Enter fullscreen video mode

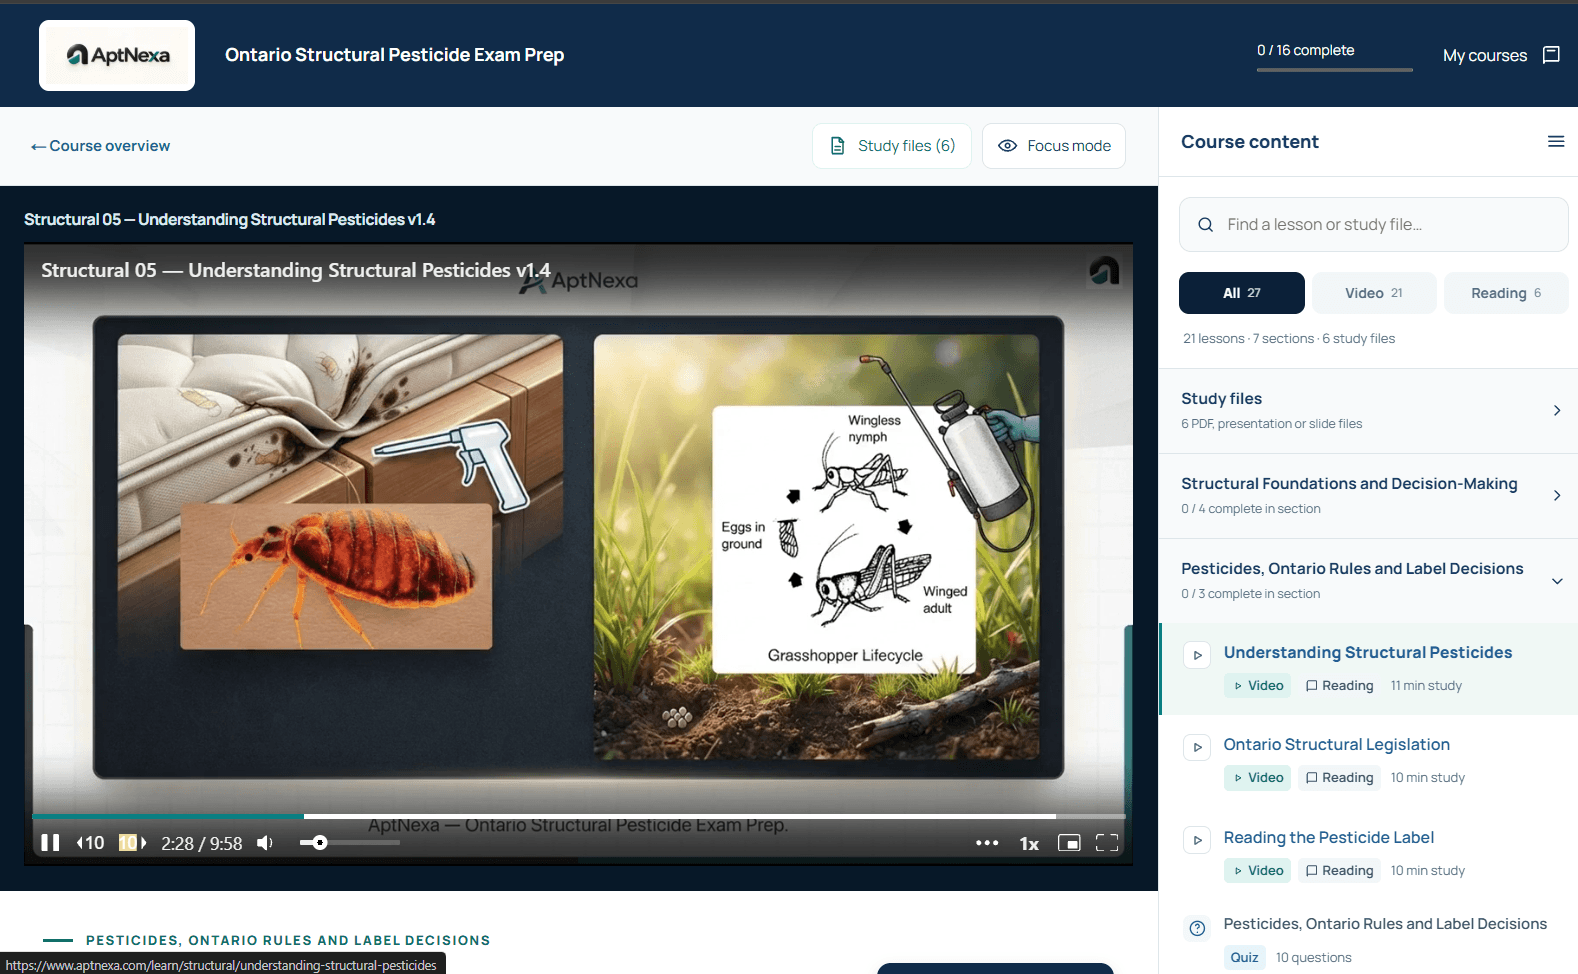1107,843
